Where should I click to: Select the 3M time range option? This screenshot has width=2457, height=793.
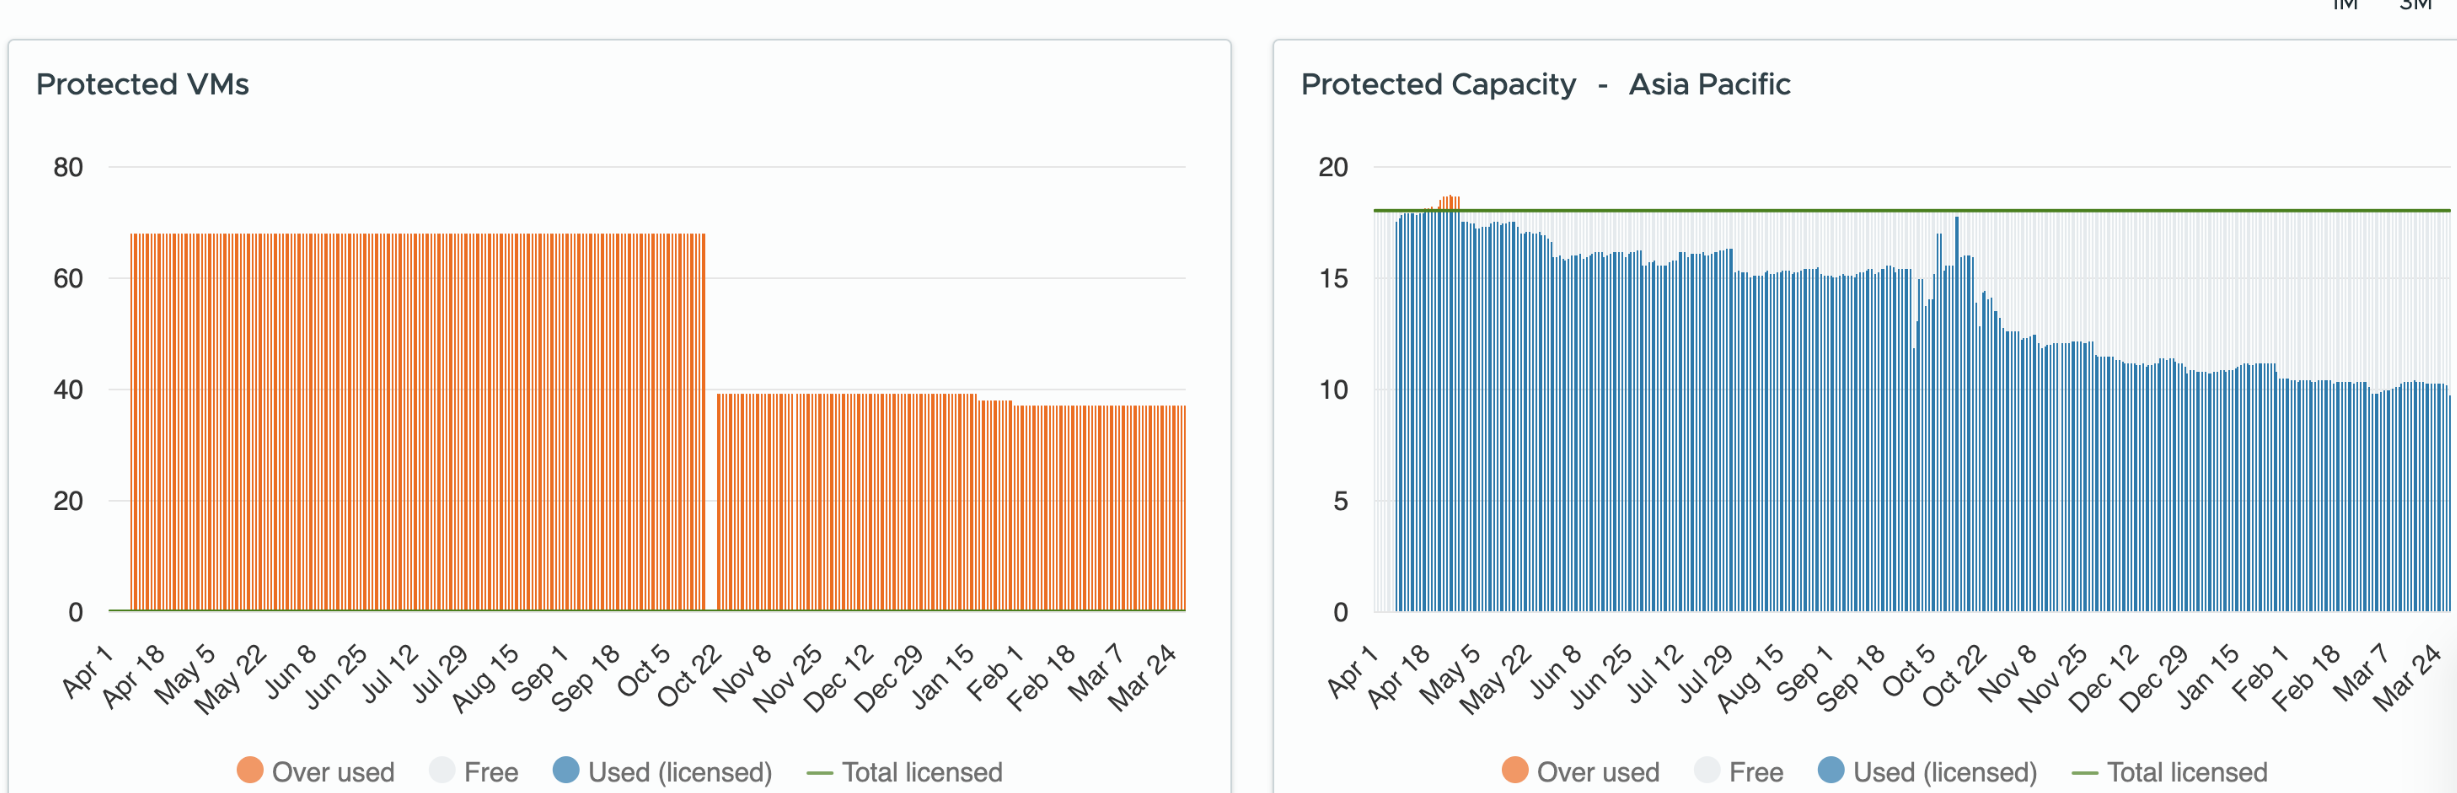2415,4
